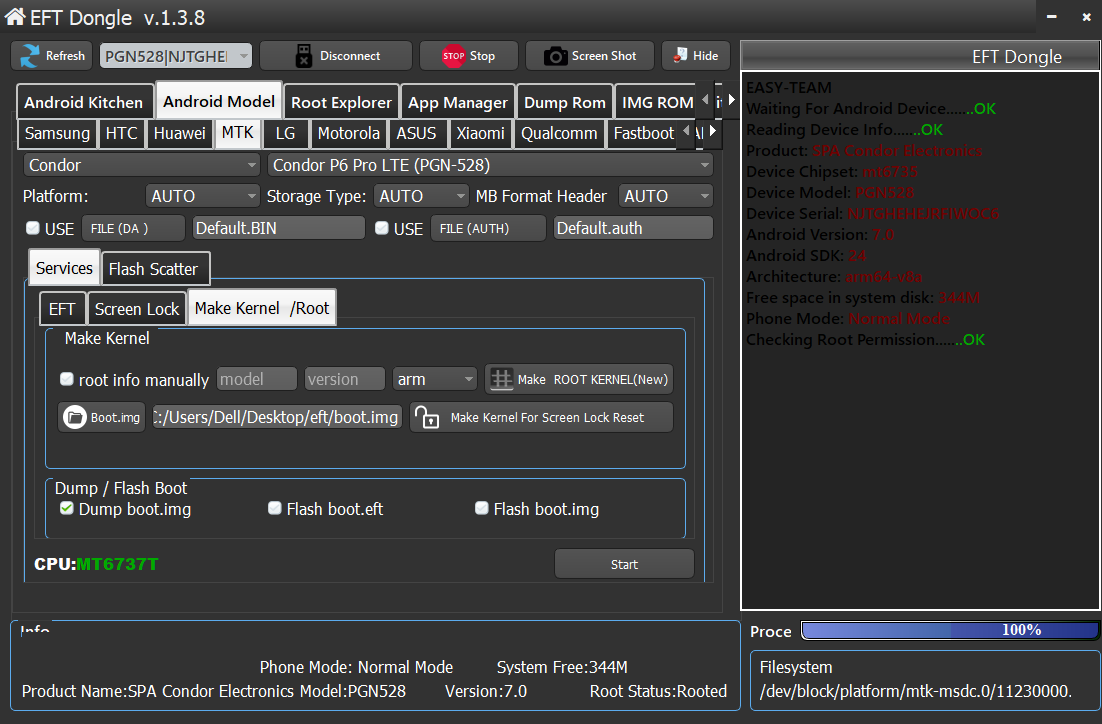Open the Condor P6 Pro LTE model dropdown
Image resolution: width=1102 pixels, height=724 pixels.
490,165
